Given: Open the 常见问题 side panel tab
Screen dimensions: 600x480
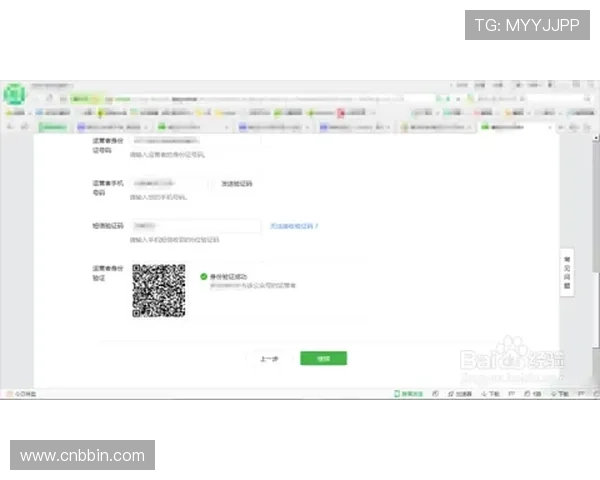Looking at the screenshot, I should pos(567,273).
